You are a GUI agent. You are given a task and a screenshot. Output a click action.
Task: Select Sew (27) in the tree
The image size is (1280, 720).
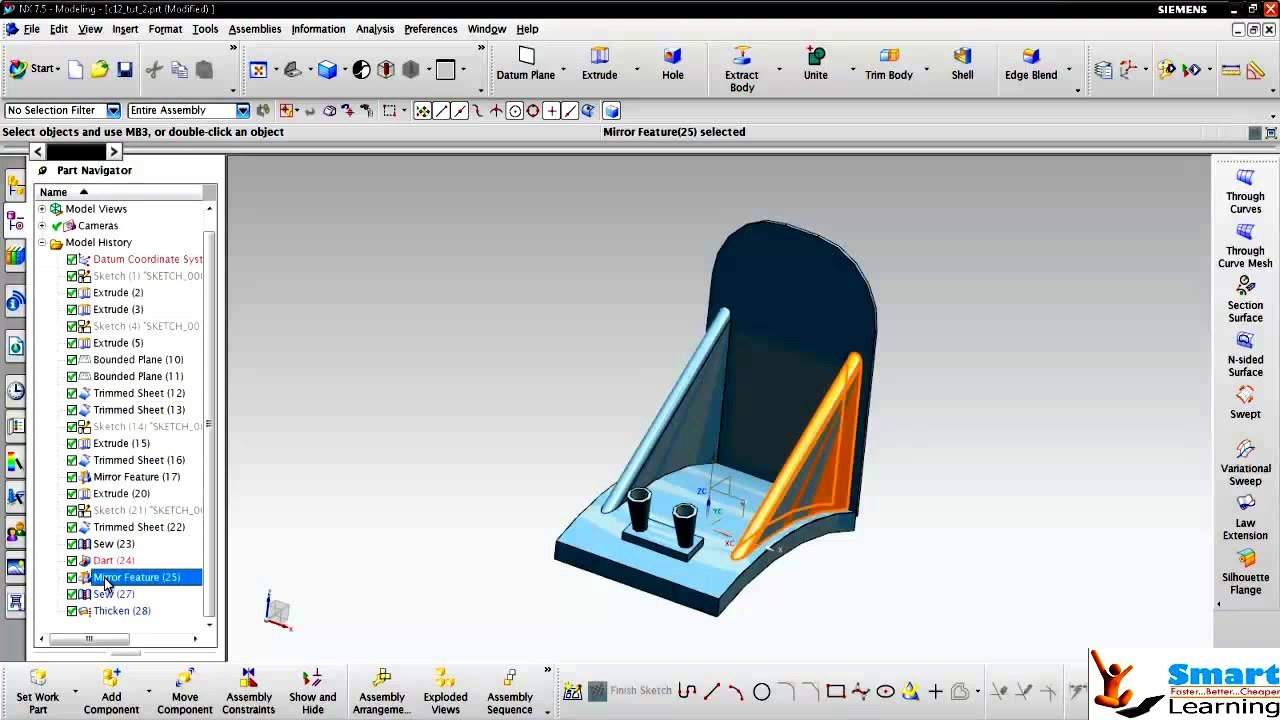tap(113, 594)
